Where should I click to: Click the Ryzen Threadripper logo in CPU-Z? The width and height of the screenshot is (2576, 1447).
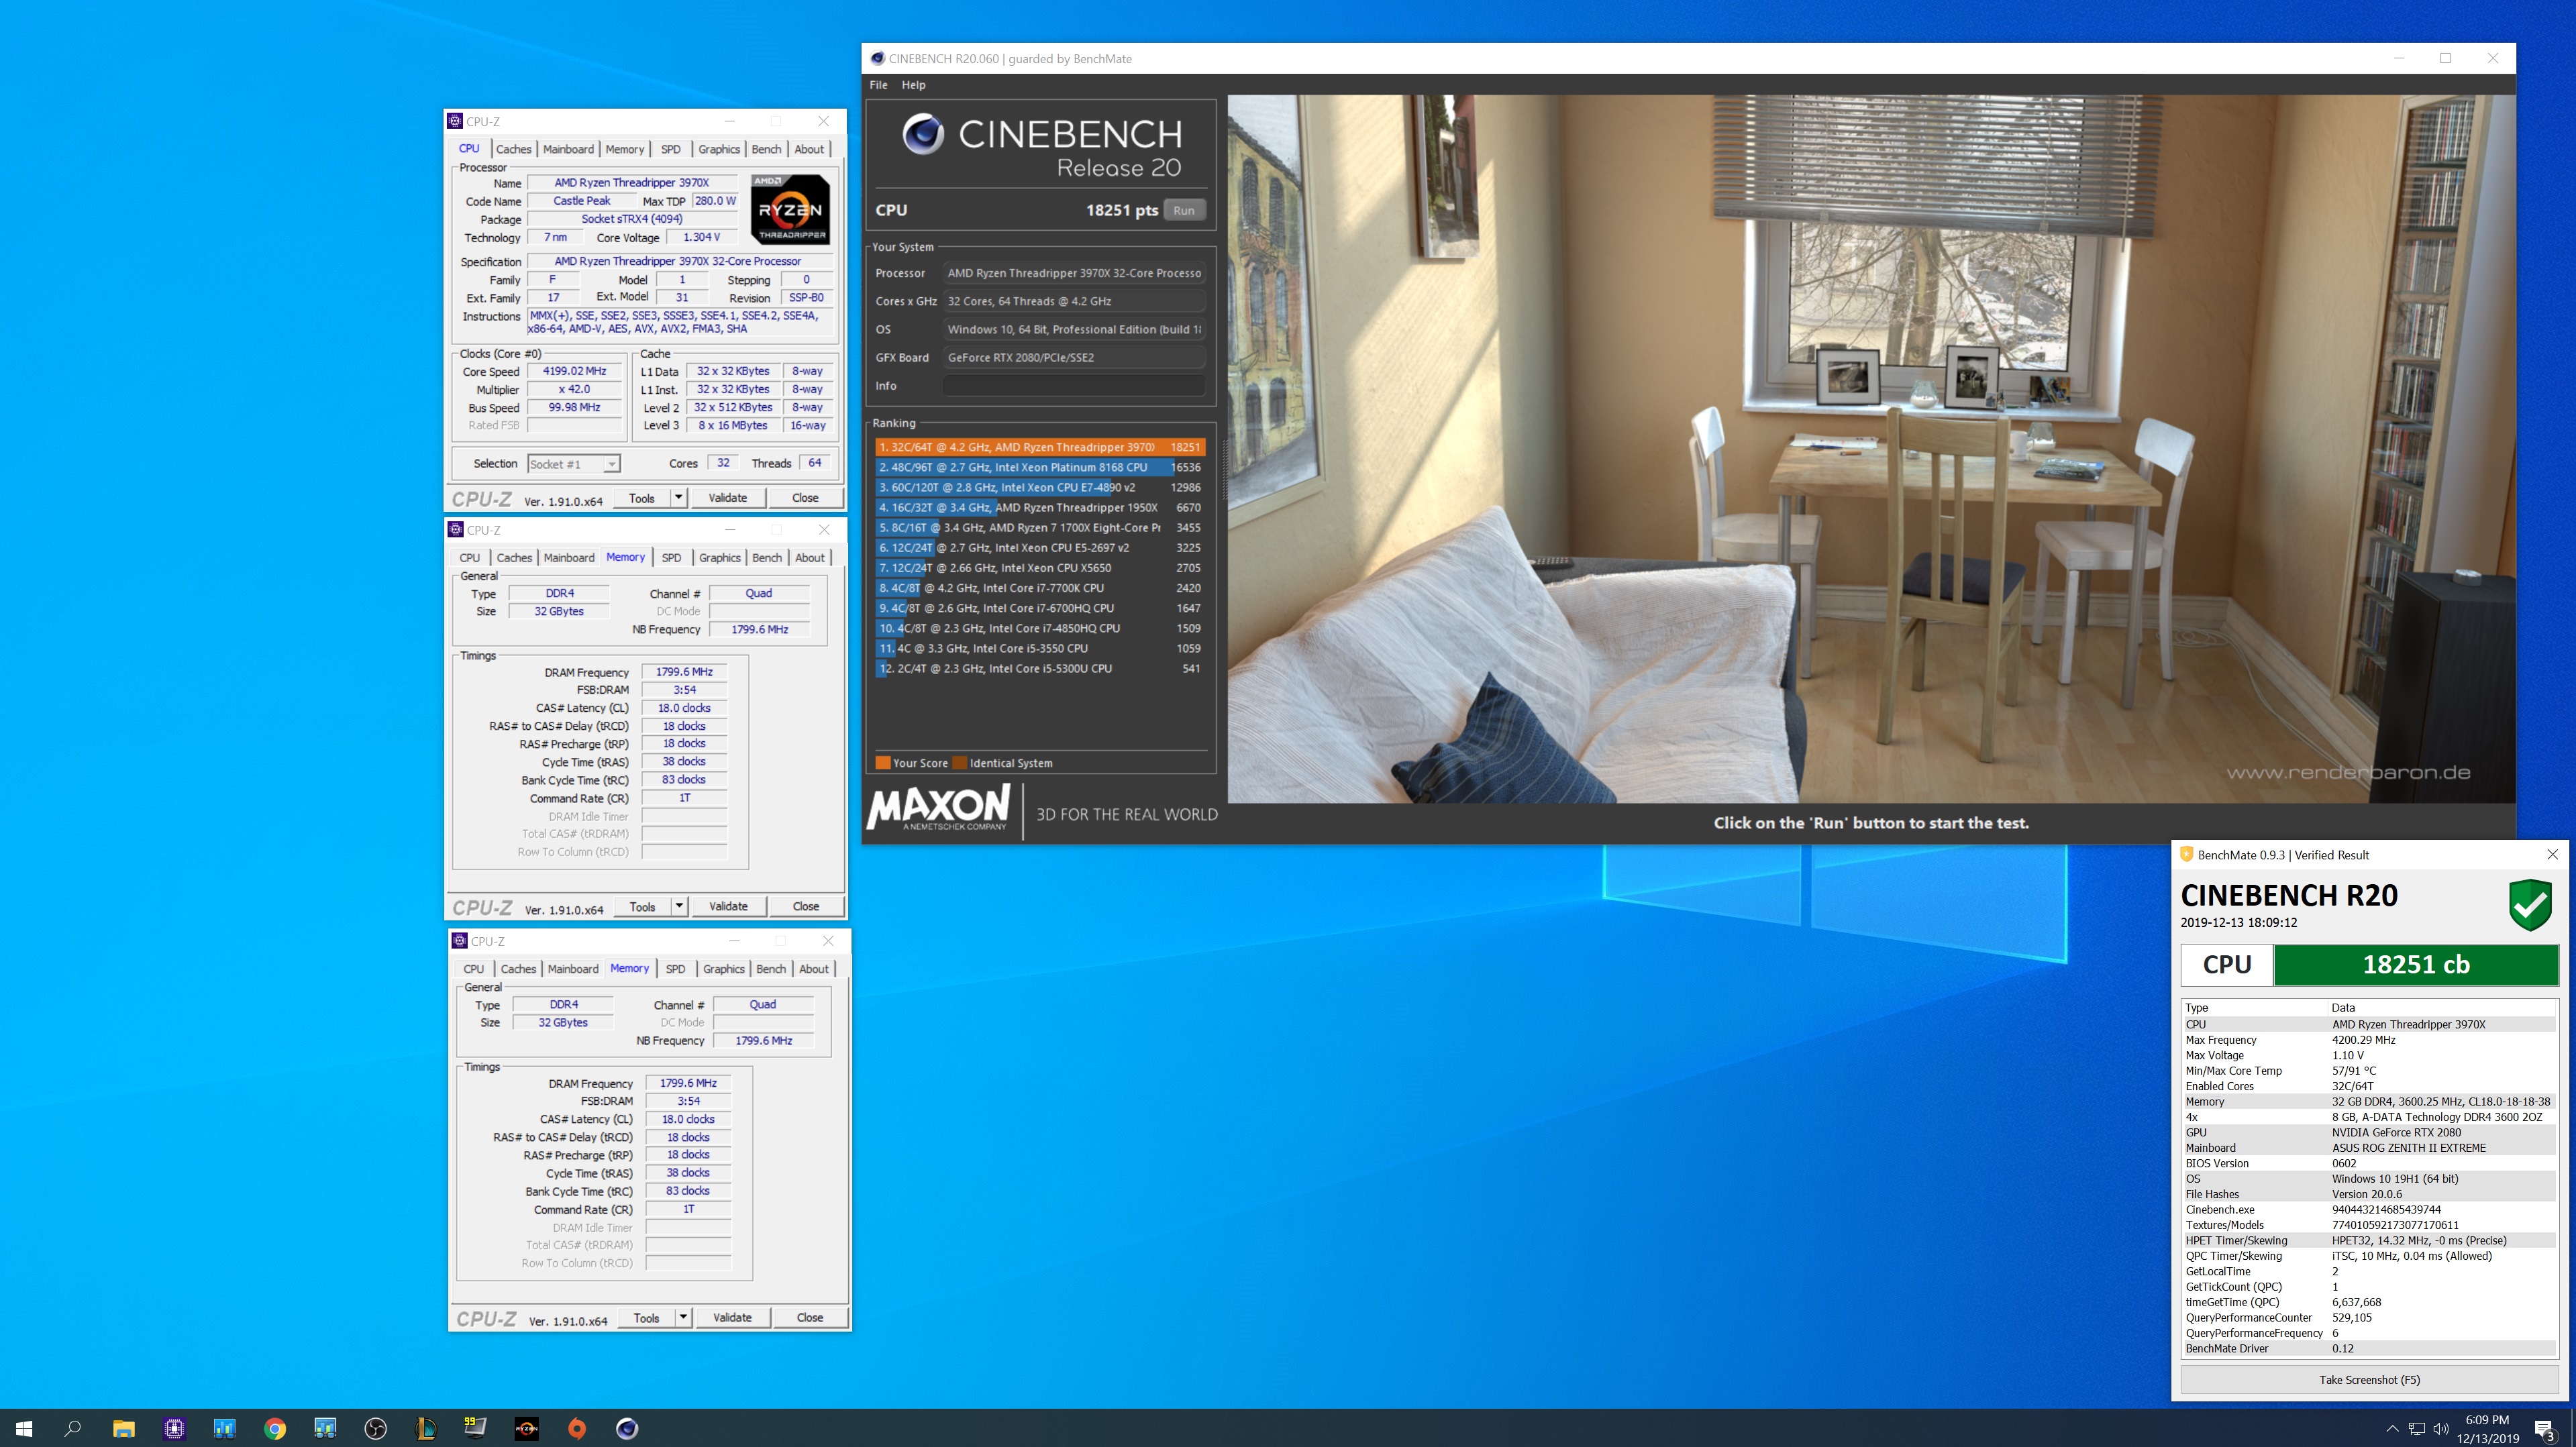coord(790,209)
